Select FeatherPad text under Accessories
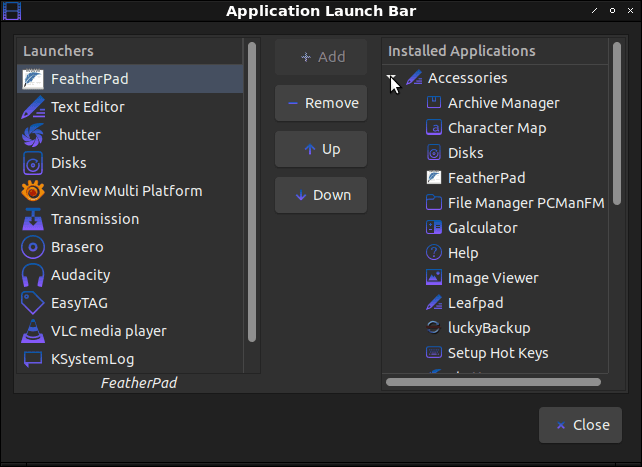 [x=486, y=178]
